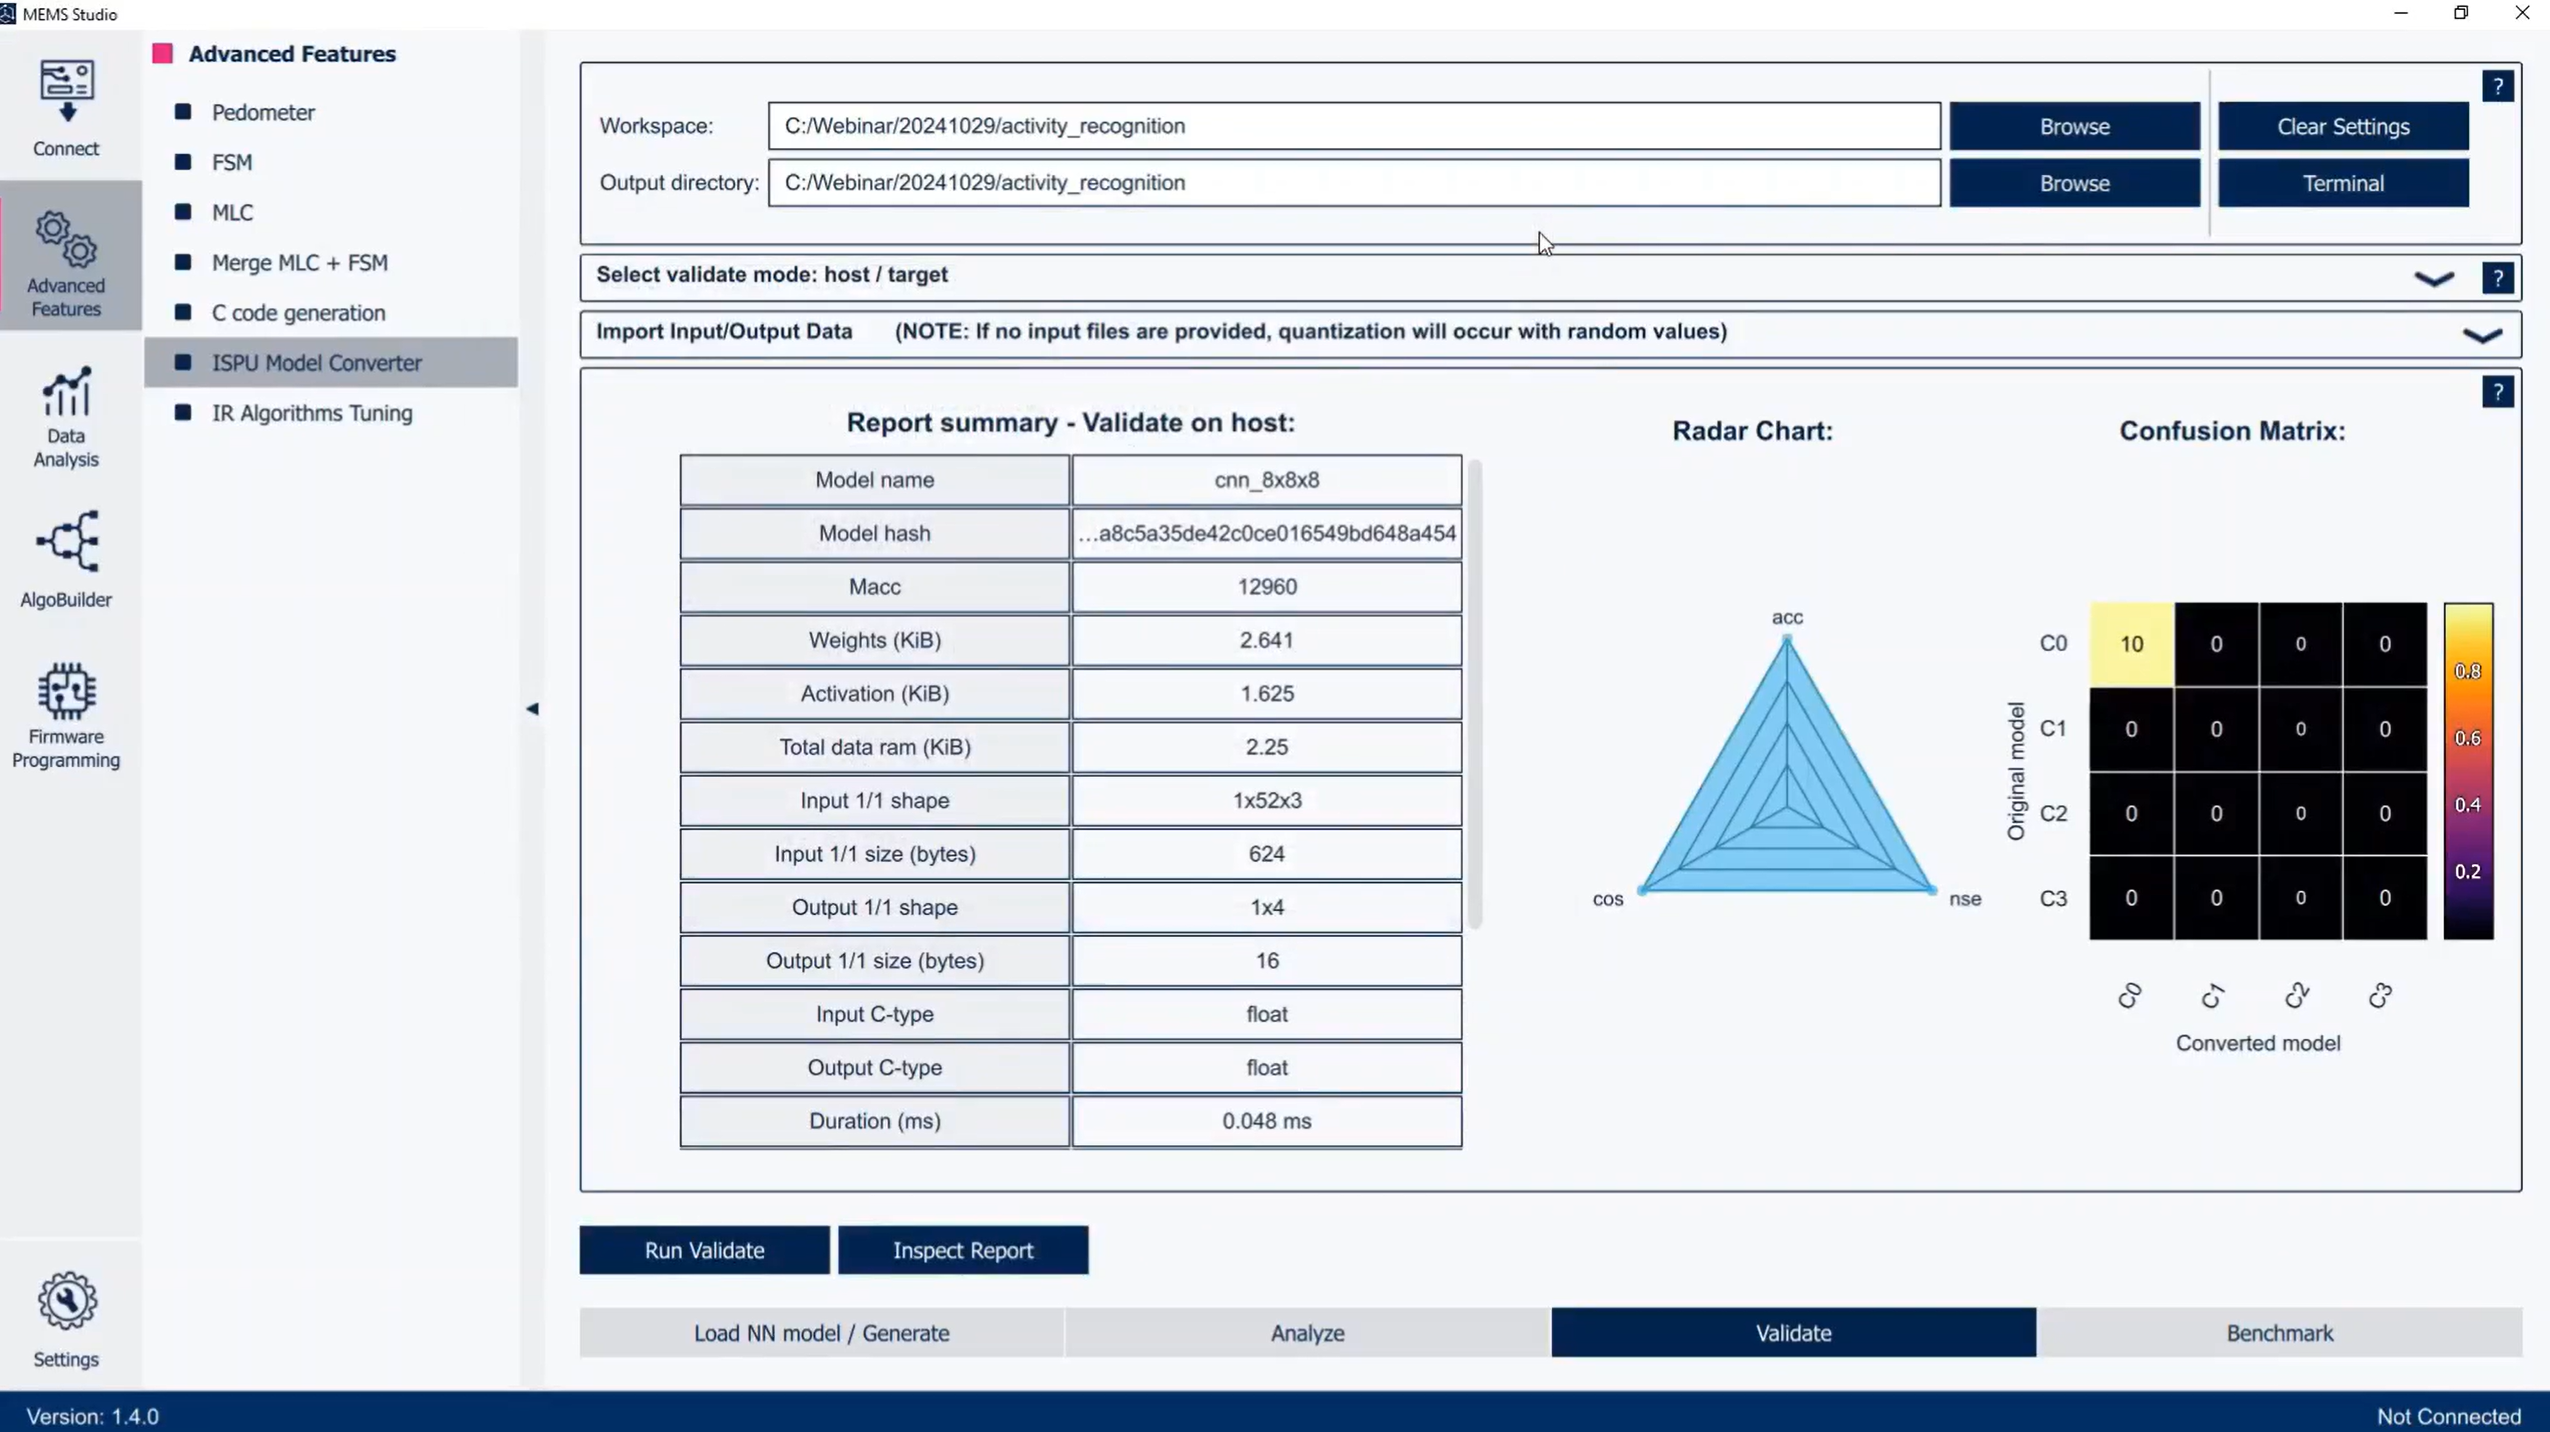Viewport: 2550px width, 1432px height.
Task: Expand the validate mode selector
Action: [x=2436, y=277]
